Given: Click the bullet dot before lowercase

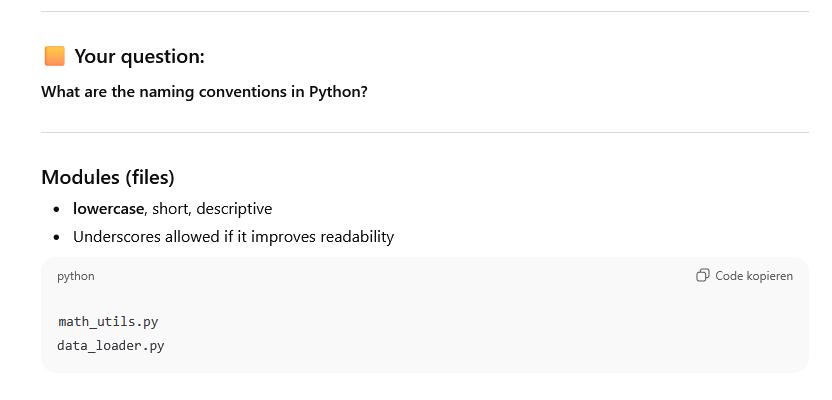Looking at the screenshot, I should click(56, 210).
